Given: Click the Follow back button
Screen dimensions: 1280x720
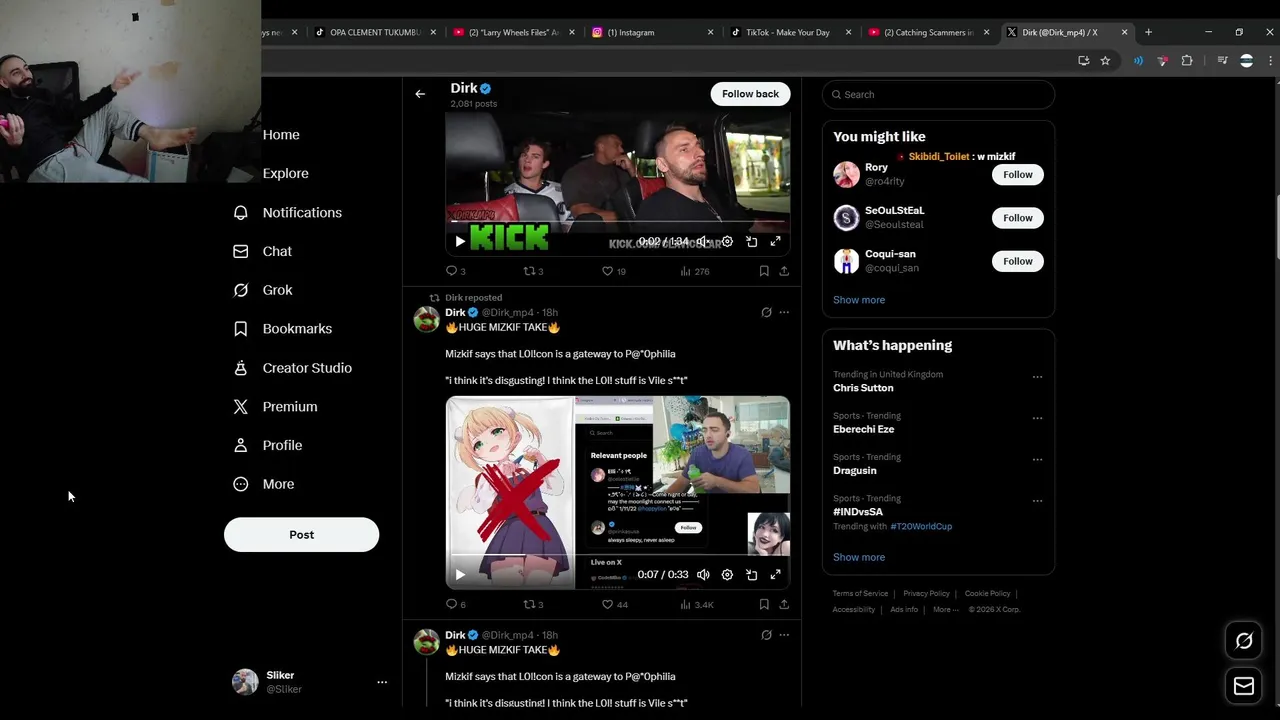Looking at the screenshot, I should [x=750, y=94].
